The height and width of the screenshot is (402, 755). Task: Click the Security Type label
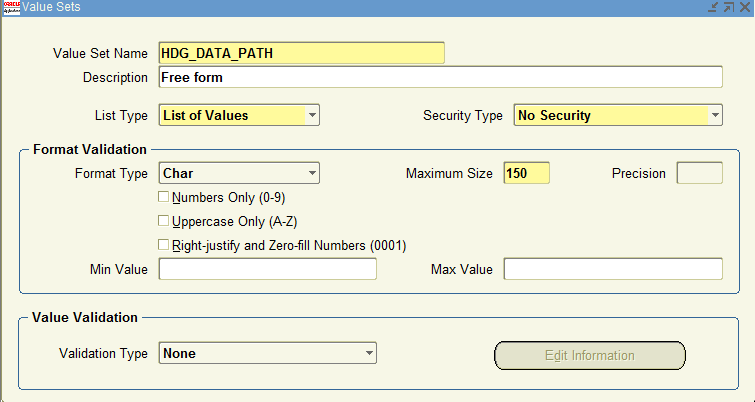pyautogui.click(x=463, y=116)
